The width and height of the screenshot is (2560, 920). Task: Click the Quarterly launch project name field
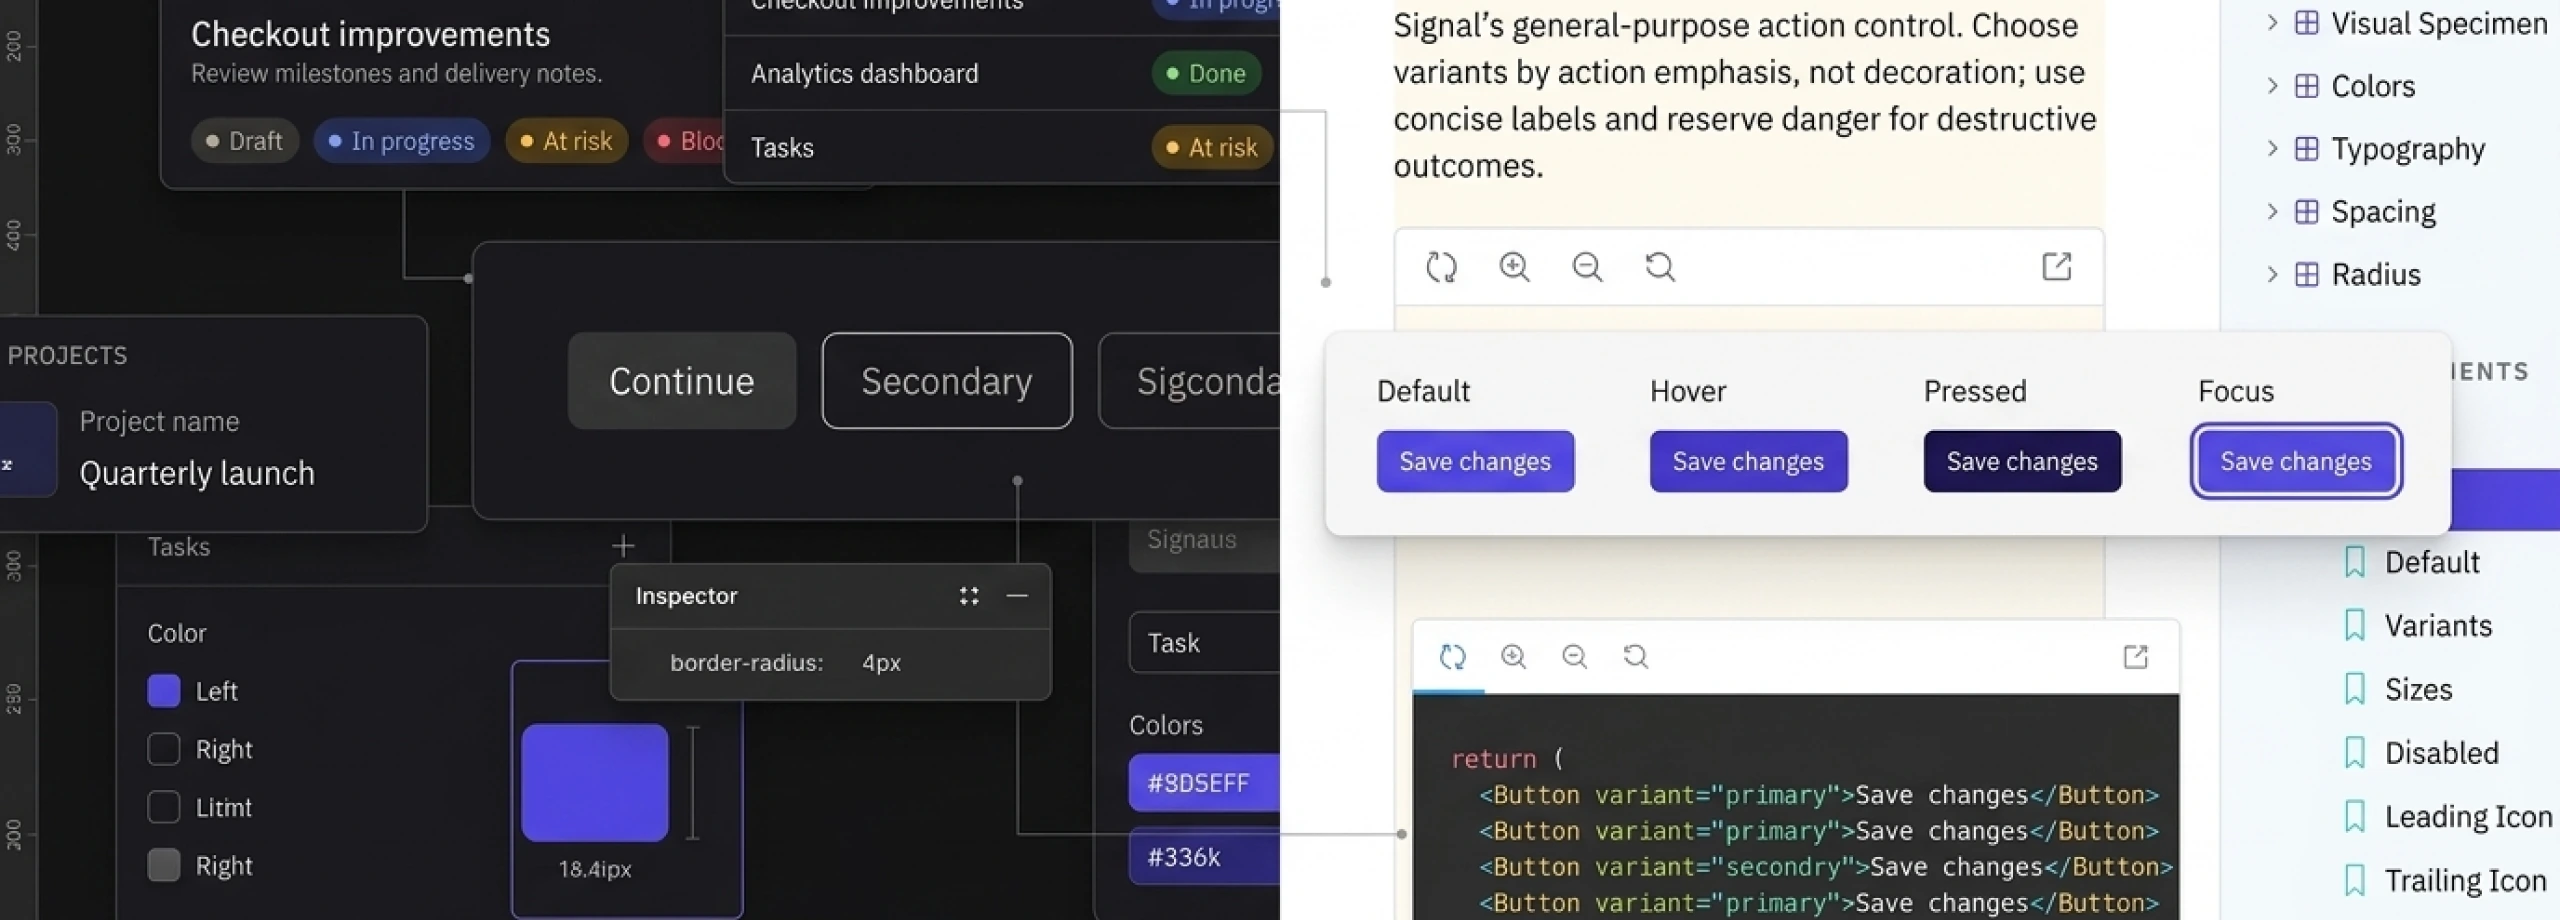[197, 473]
